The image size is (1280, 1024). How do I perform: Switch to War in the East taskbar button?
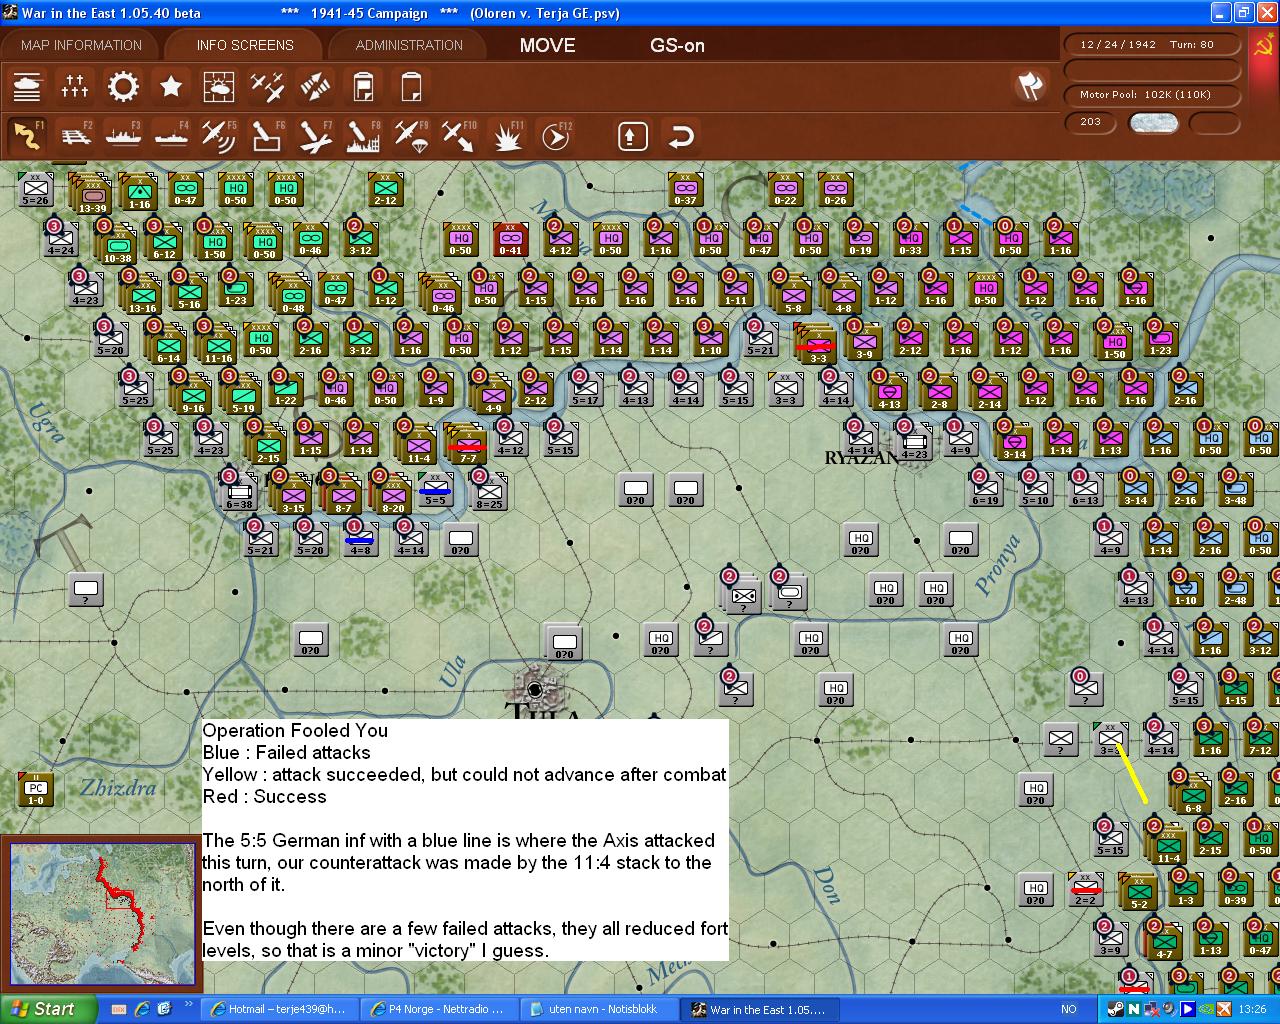tap(758, 1009)
